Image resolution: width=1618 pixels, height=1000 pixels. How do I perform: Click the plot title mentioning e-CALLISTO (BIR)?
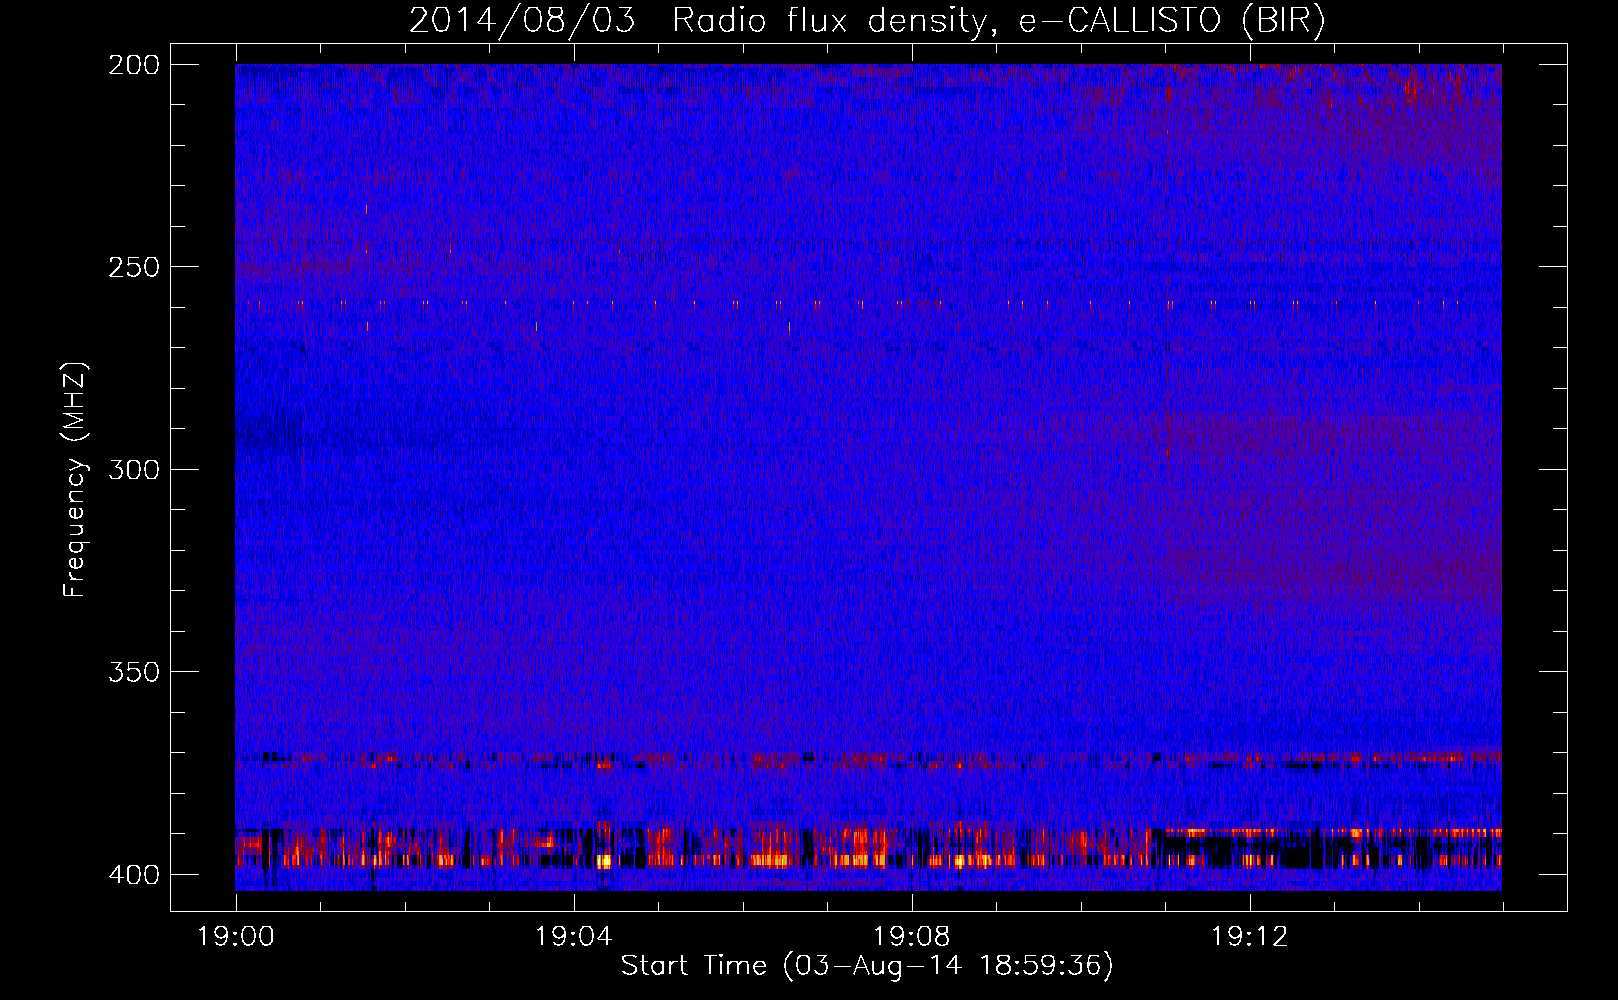[867, 21]
